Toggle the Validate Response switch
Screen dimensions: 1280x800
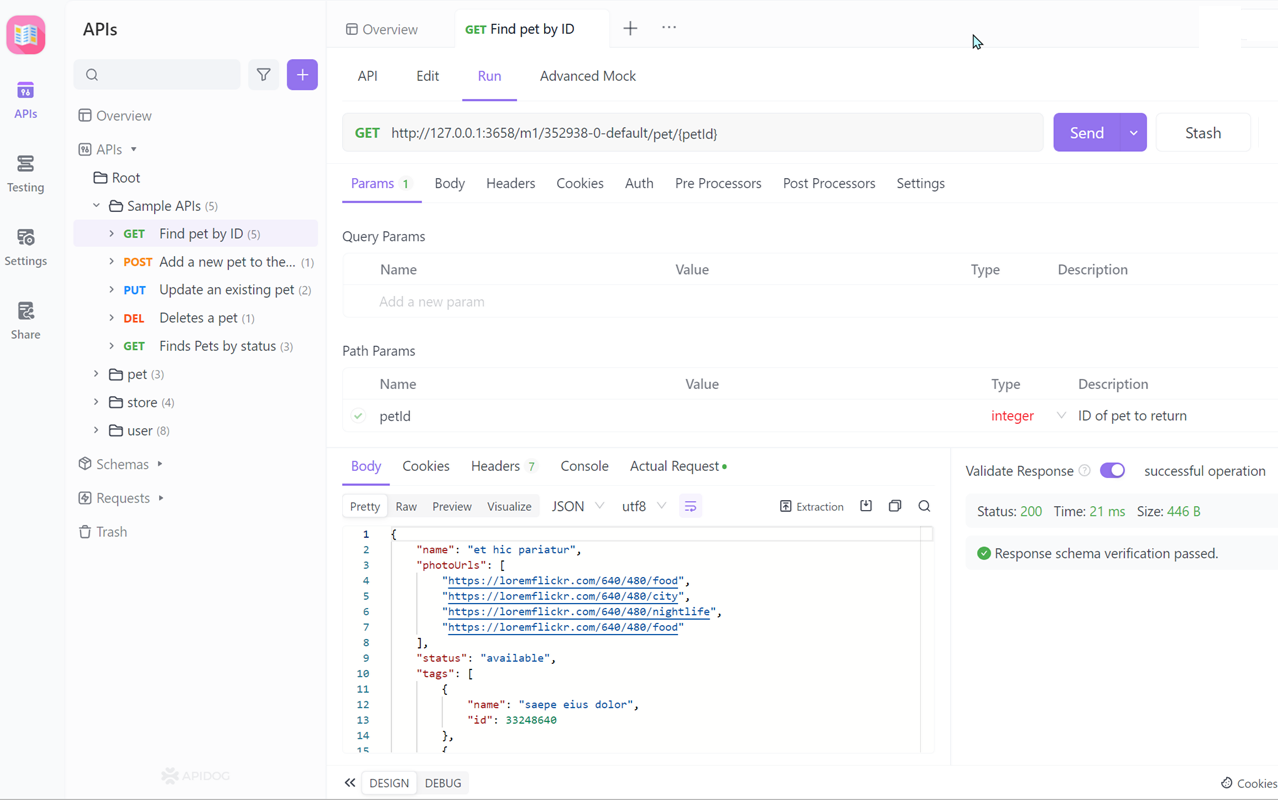1112,471
